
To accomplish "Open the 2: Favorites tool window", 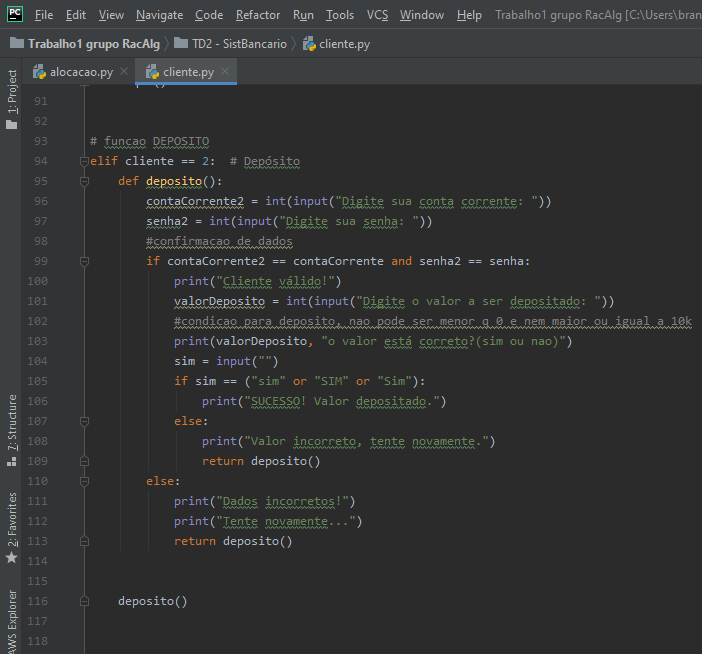I will (12, 520).
